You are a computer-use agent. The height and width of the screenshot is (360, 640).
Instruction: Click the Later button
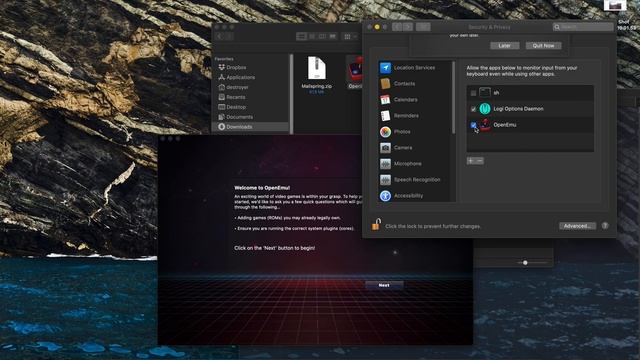tap(505, 46)
